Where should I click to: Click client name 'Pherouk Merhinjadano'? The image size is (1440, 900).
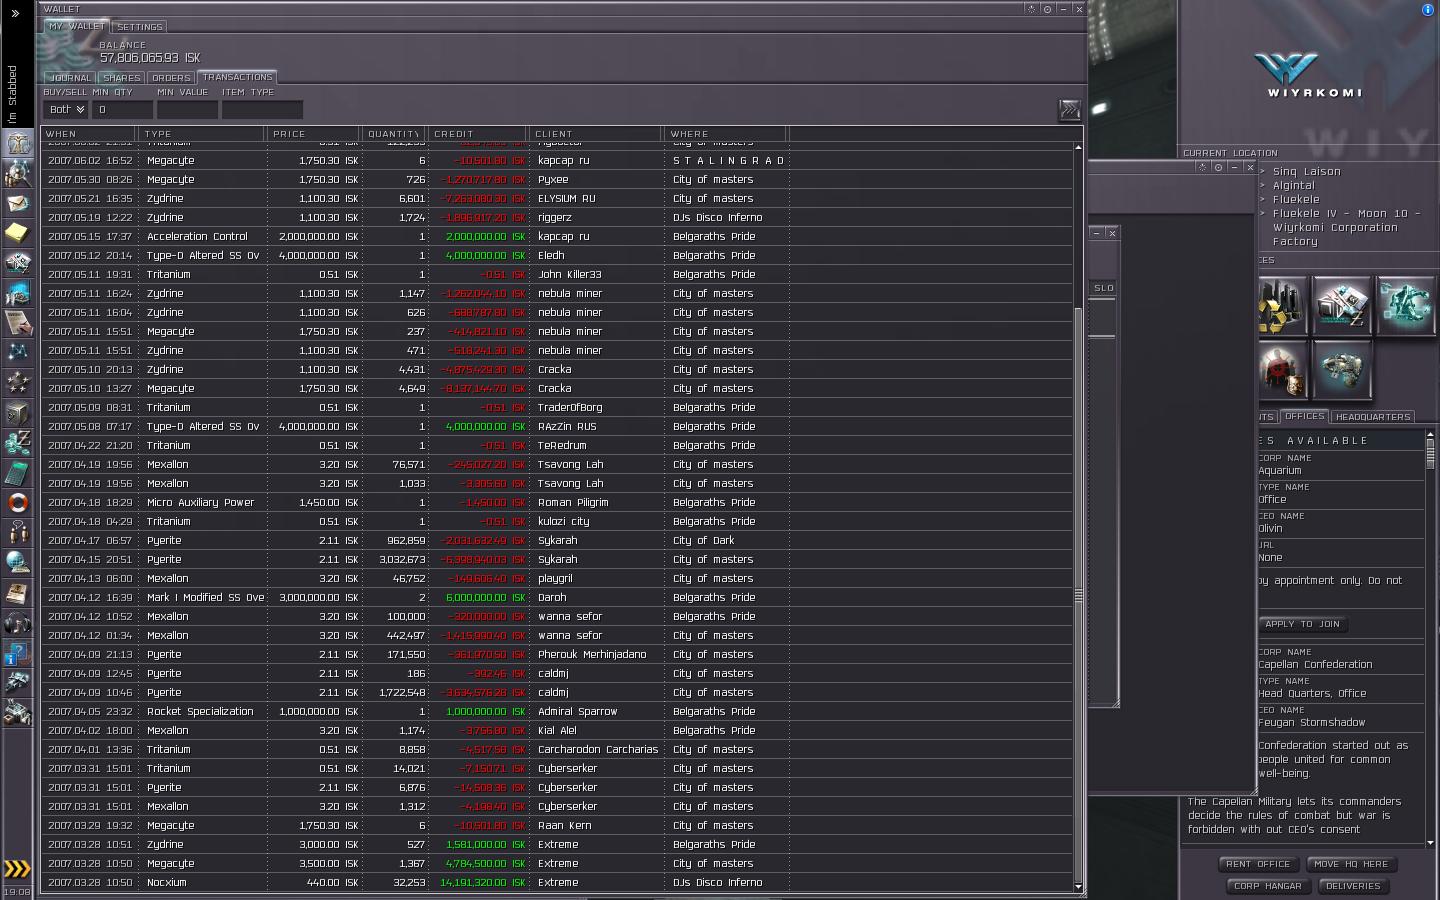click(592, 654)
